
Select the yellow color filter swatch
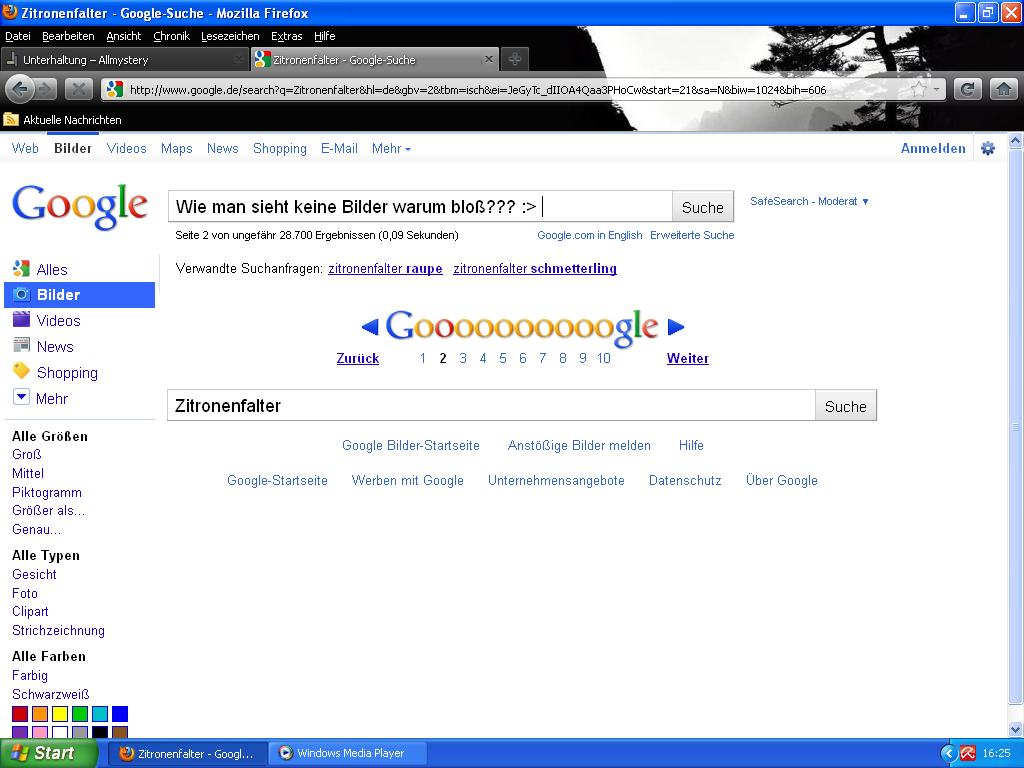(x=60, y=714)
